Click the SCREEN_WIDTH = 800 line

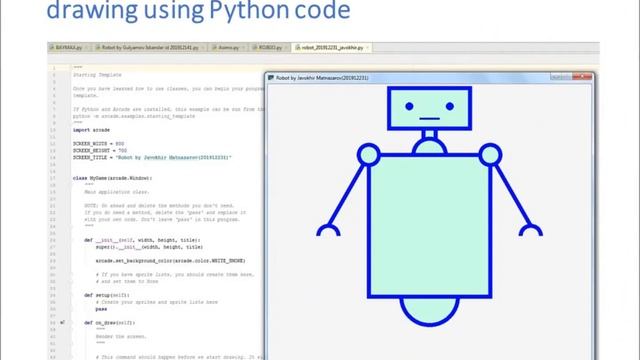98,144
